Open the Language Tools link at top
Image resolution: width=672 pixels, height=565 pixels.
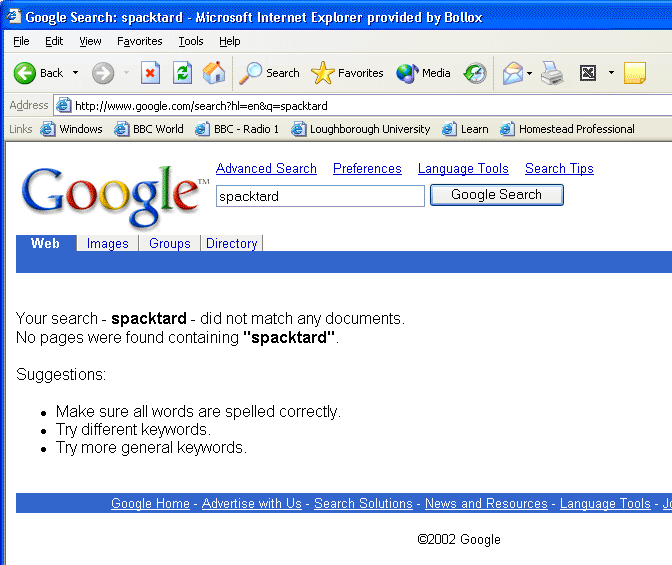coord(463,168)
